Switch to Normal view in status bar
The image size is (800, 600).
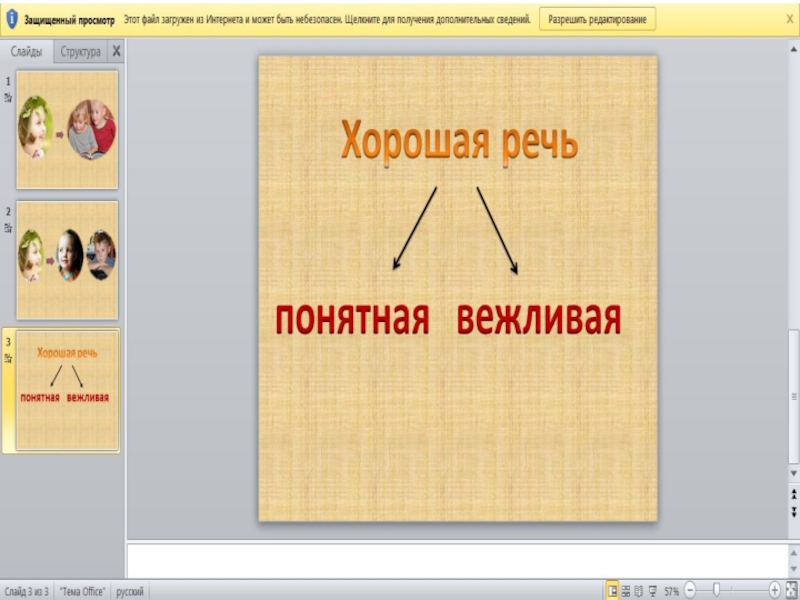(x=612, y=591)
